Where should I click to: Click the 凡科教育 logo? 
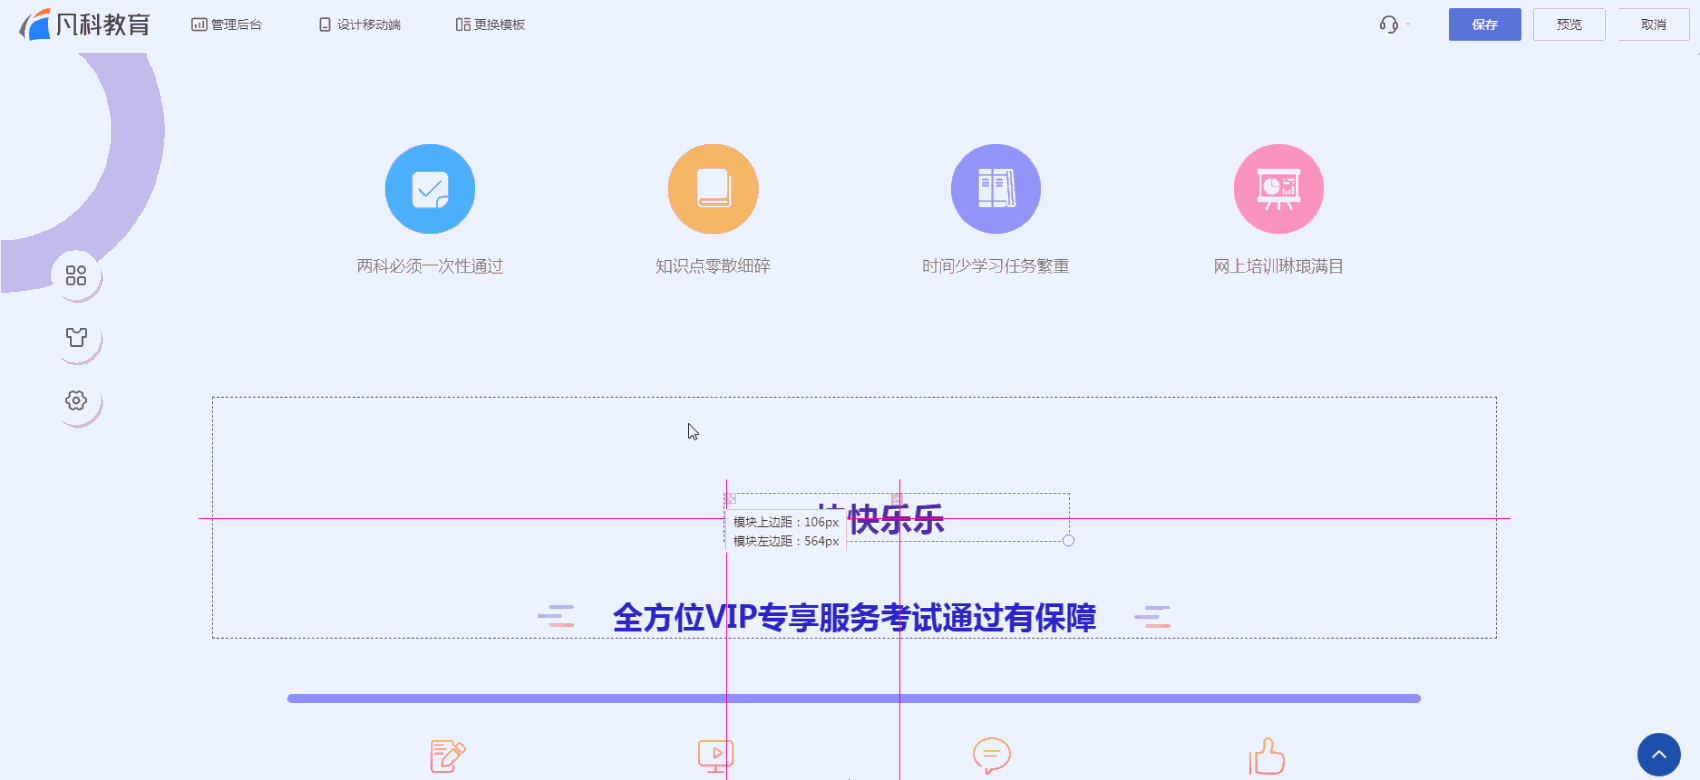tap(85, 24)
